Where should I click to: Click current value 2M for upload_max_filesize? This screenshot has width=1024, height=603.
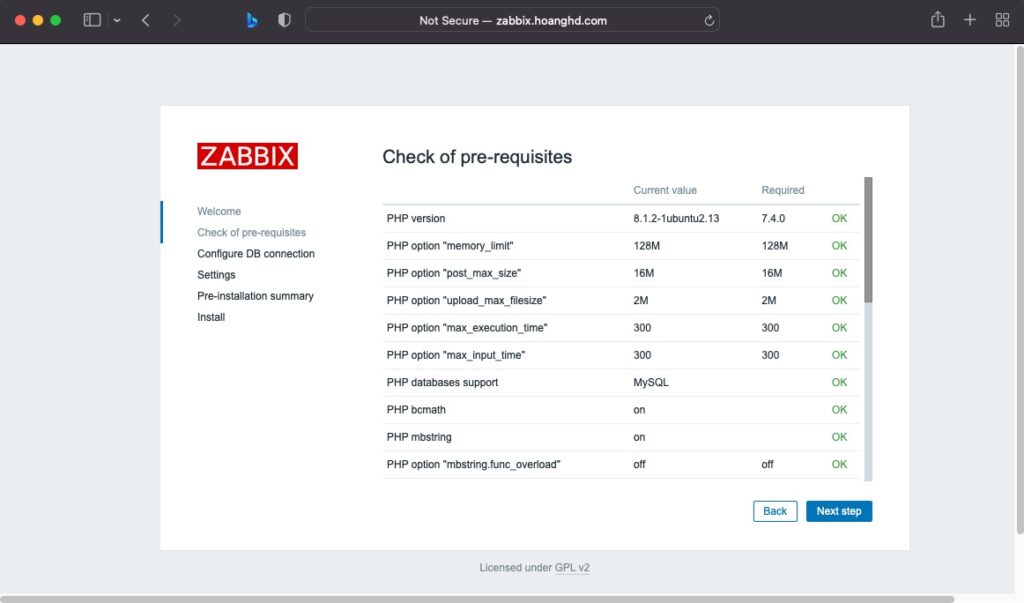(641, 301)
